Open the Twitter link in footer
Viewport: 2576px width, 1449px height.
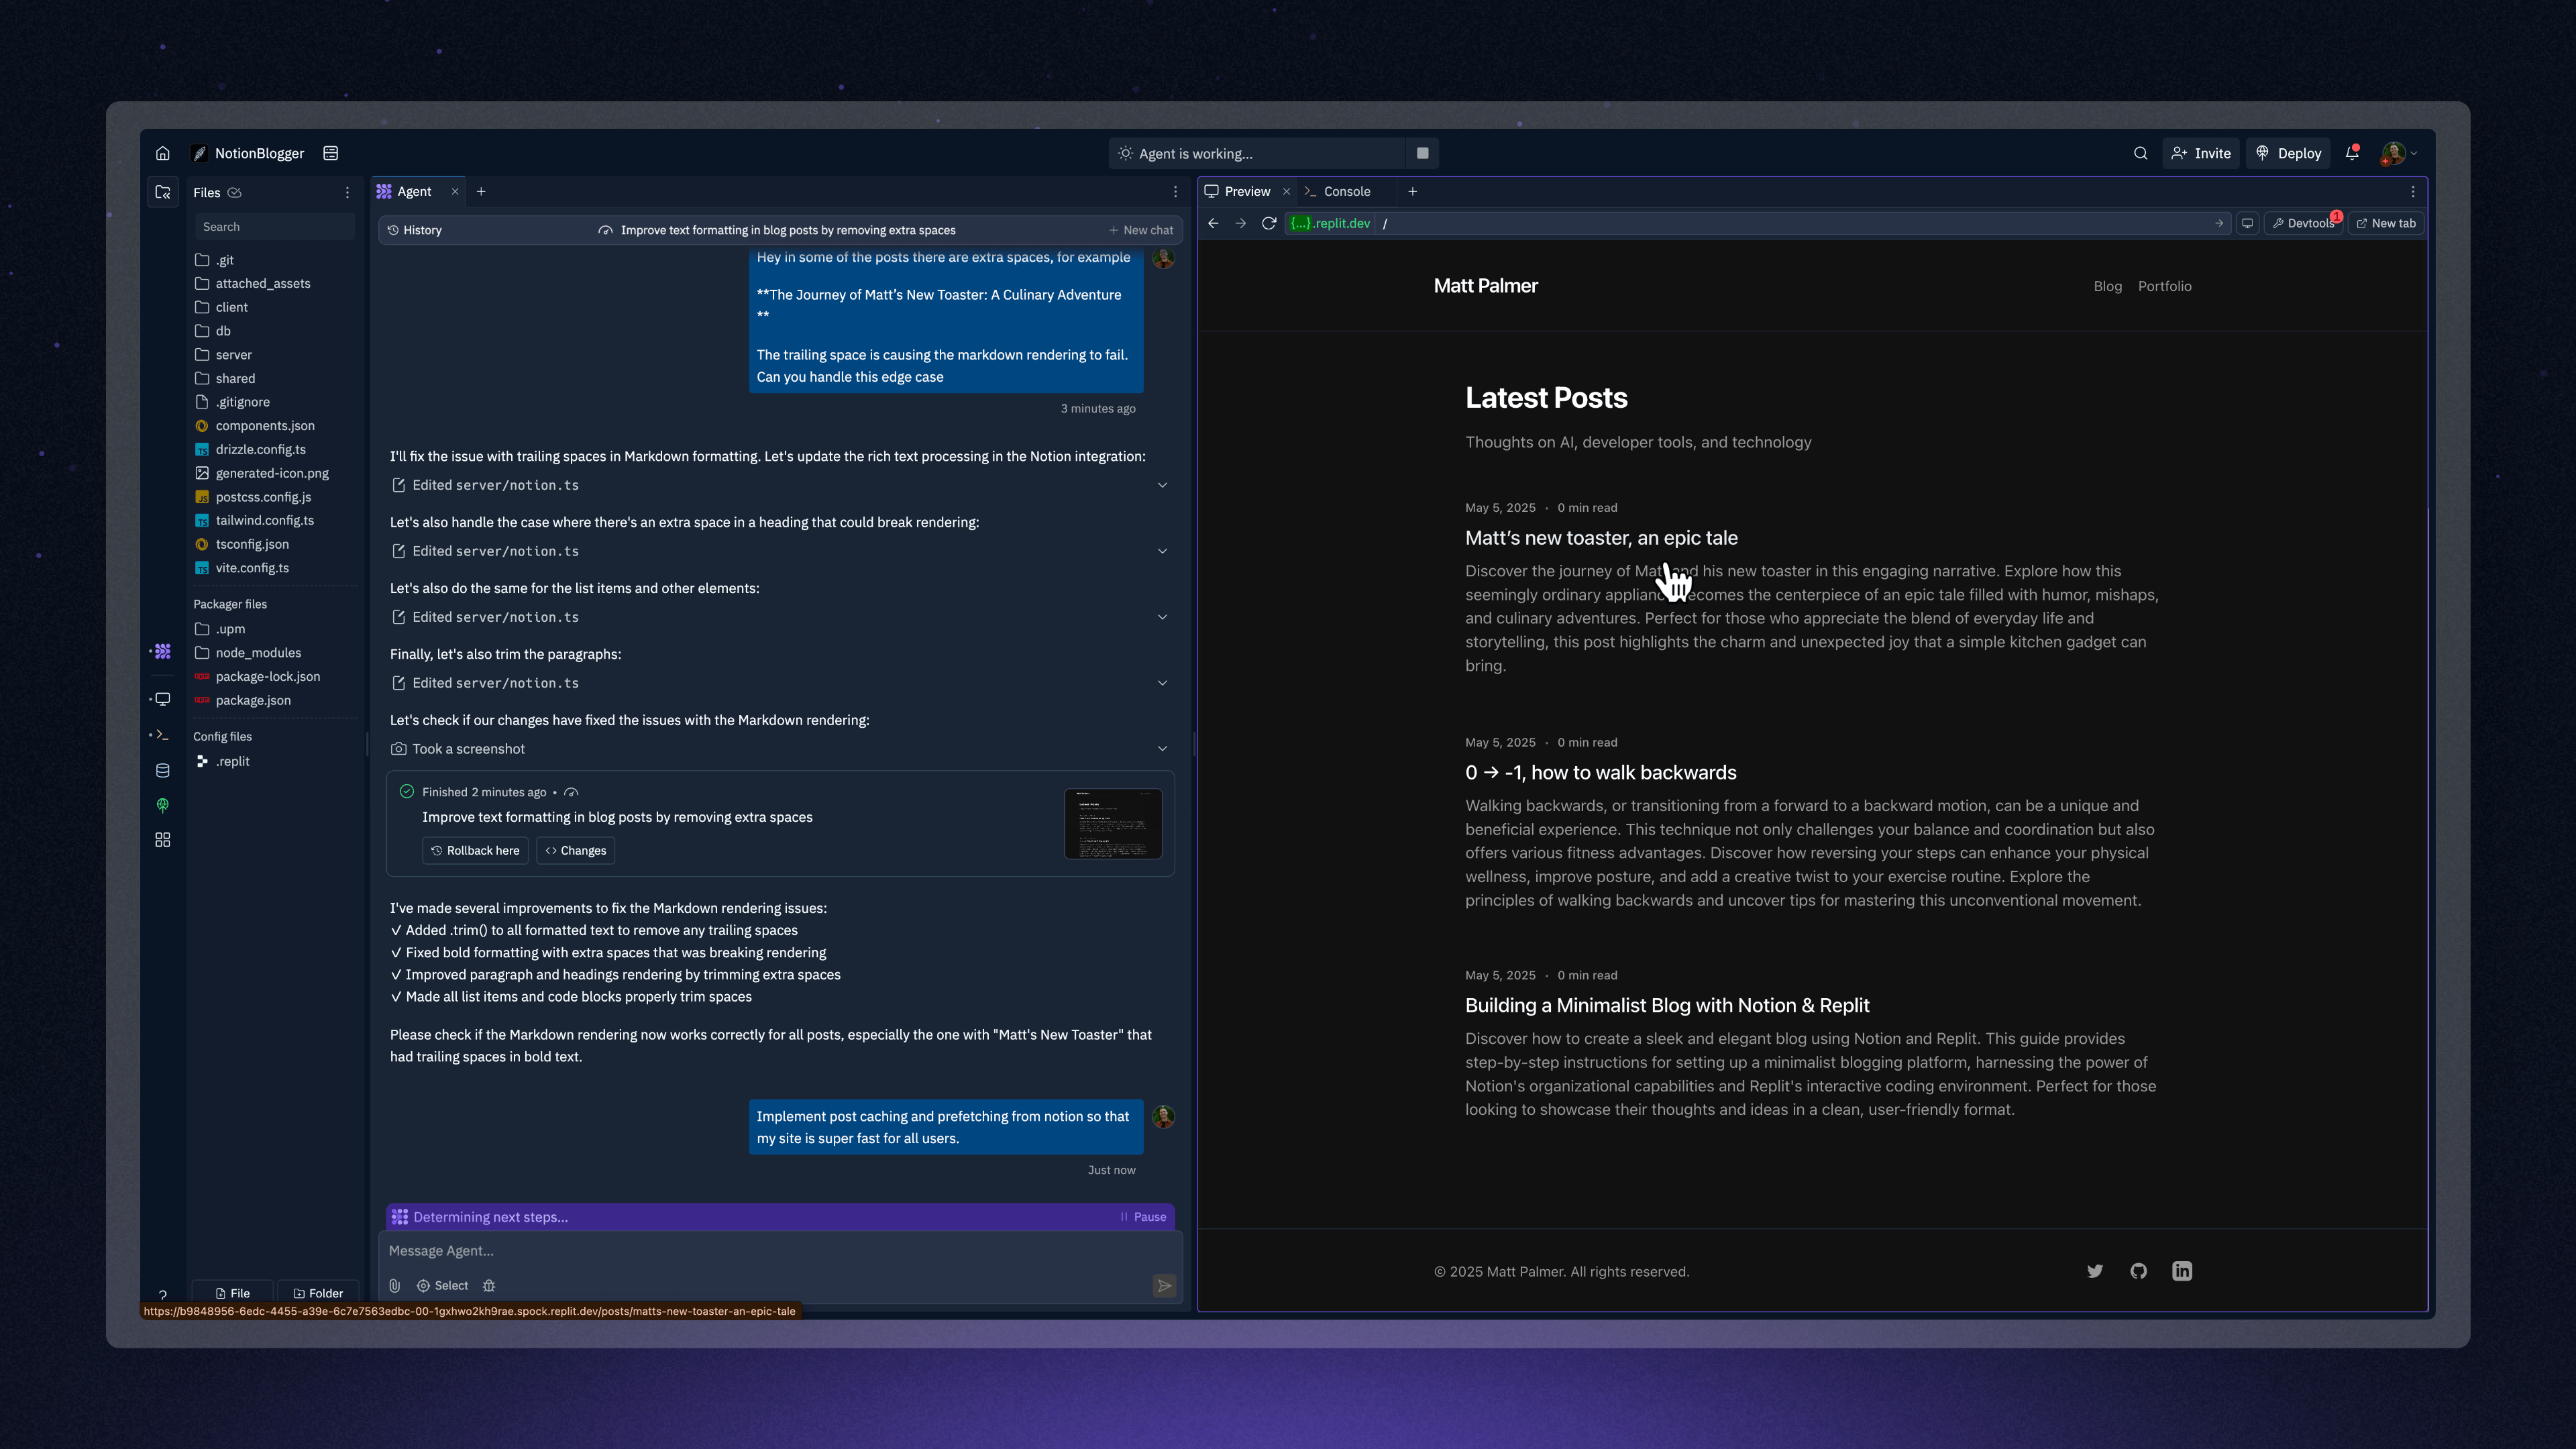coord(2095,1271)
